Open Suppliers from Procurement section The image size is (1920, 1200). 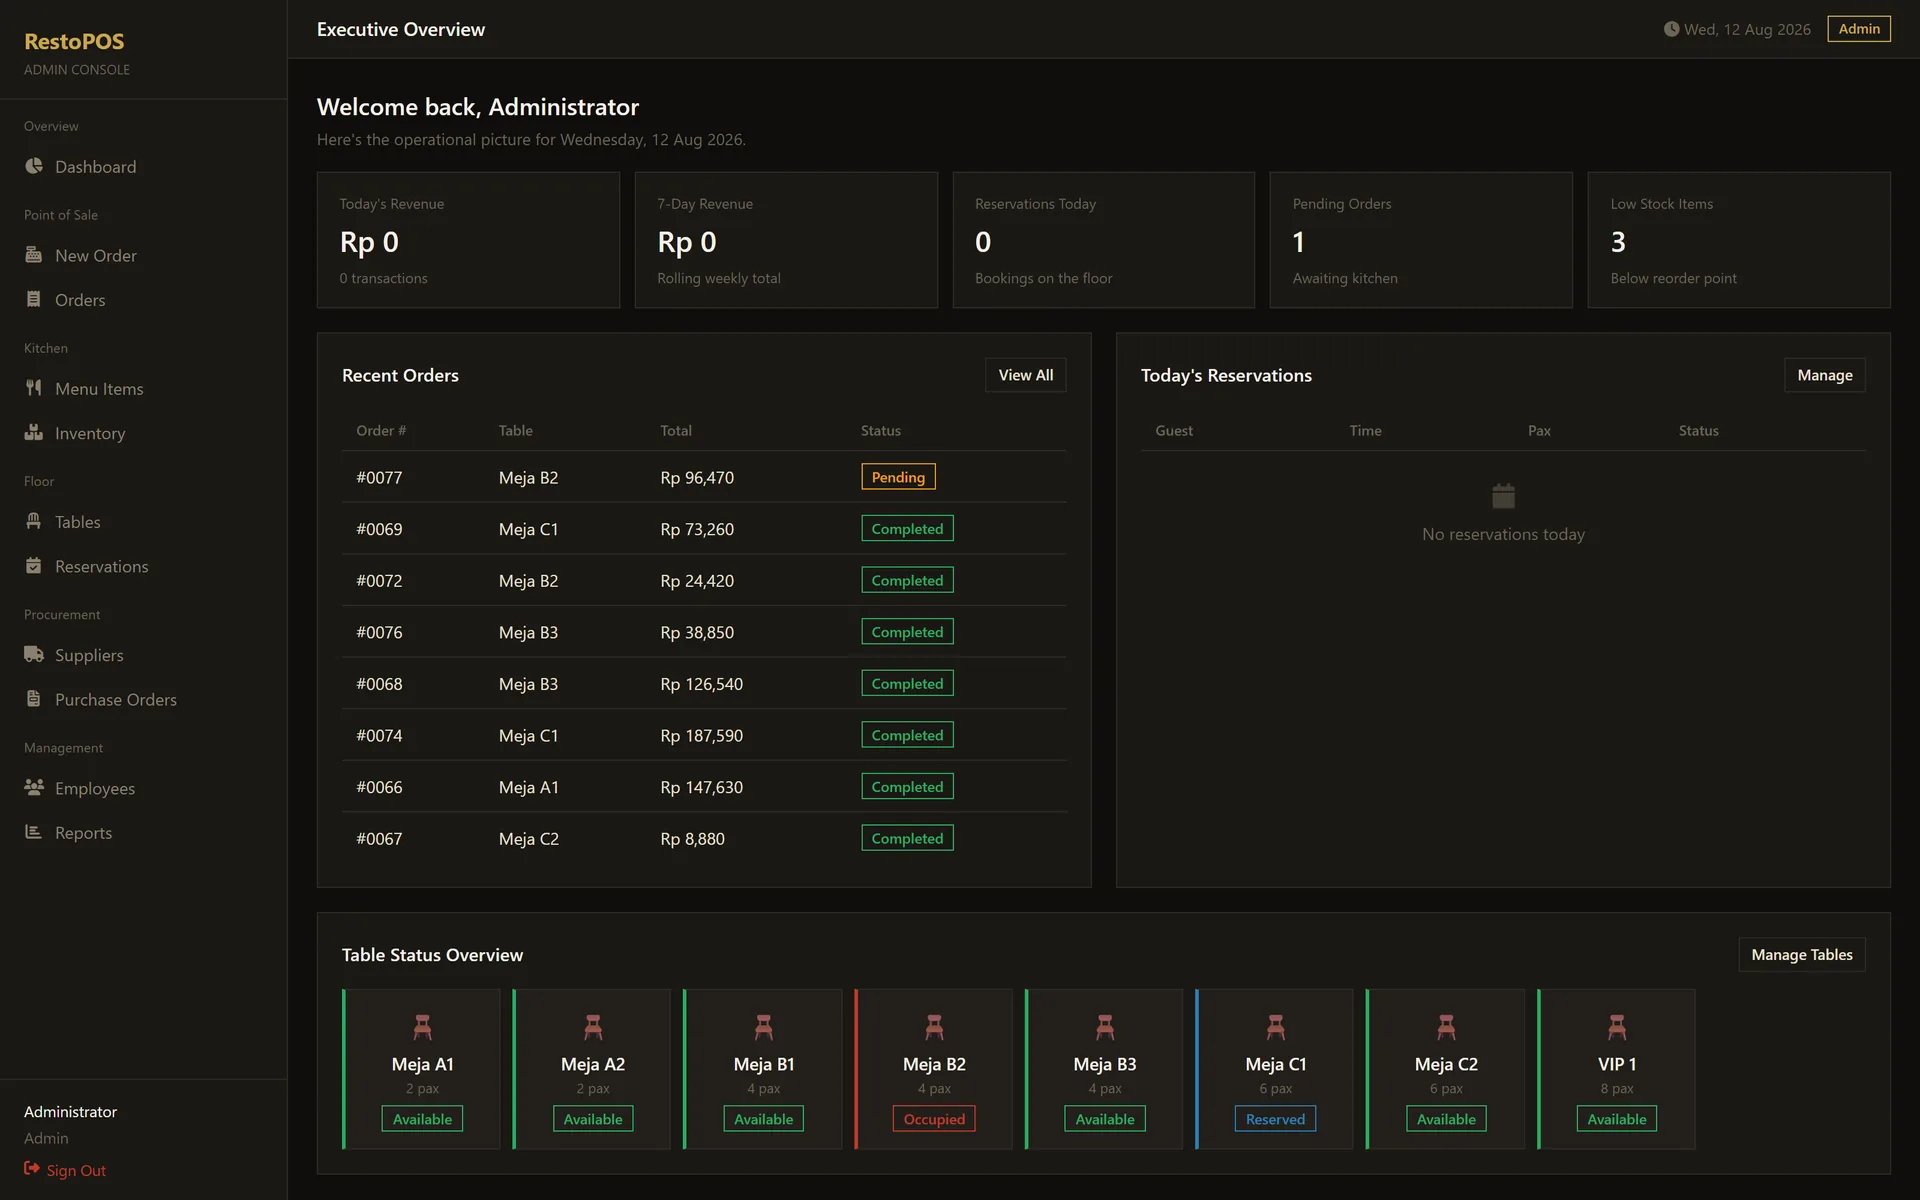point(143,655)
